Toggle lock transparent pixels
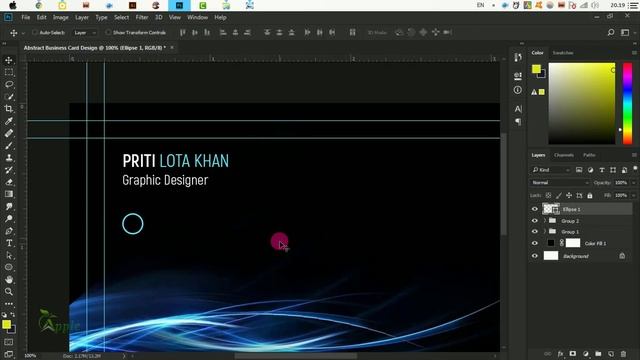This screenshot has height=360, width=640. click(x=548, y=196)
